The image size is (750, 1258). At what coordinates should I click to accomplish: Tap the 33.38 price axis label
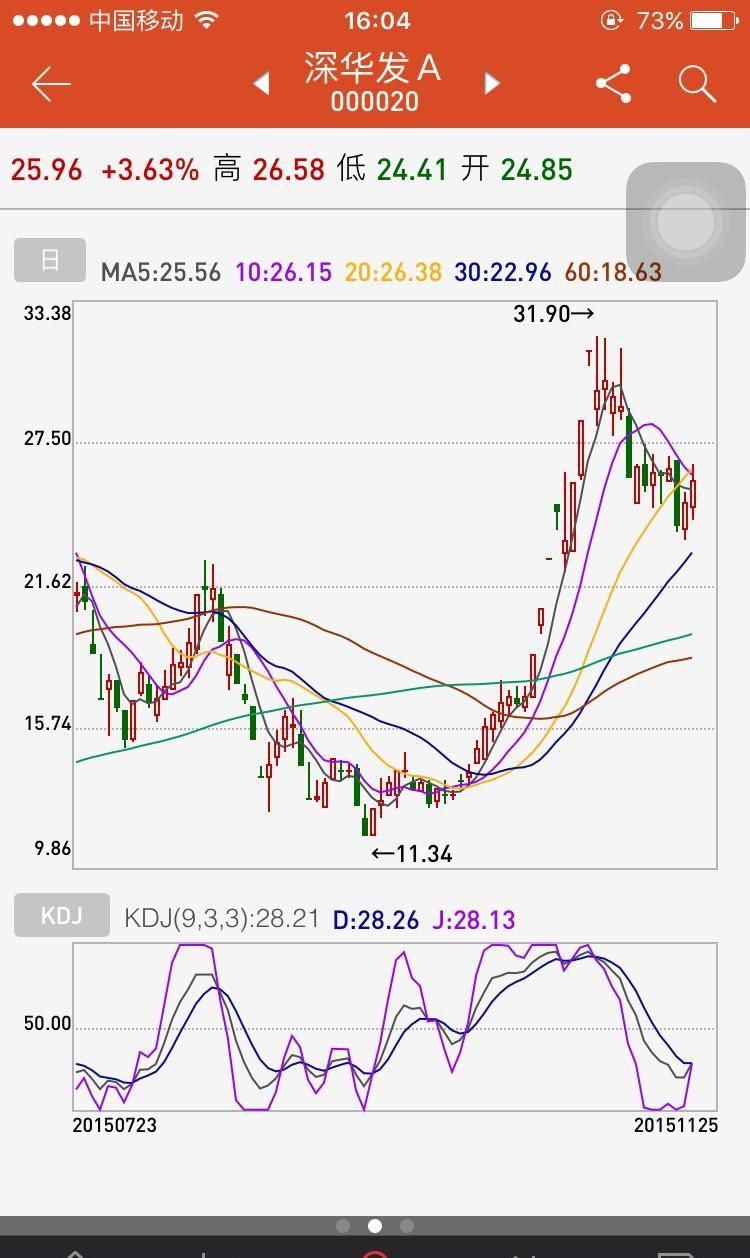[47, 314]
